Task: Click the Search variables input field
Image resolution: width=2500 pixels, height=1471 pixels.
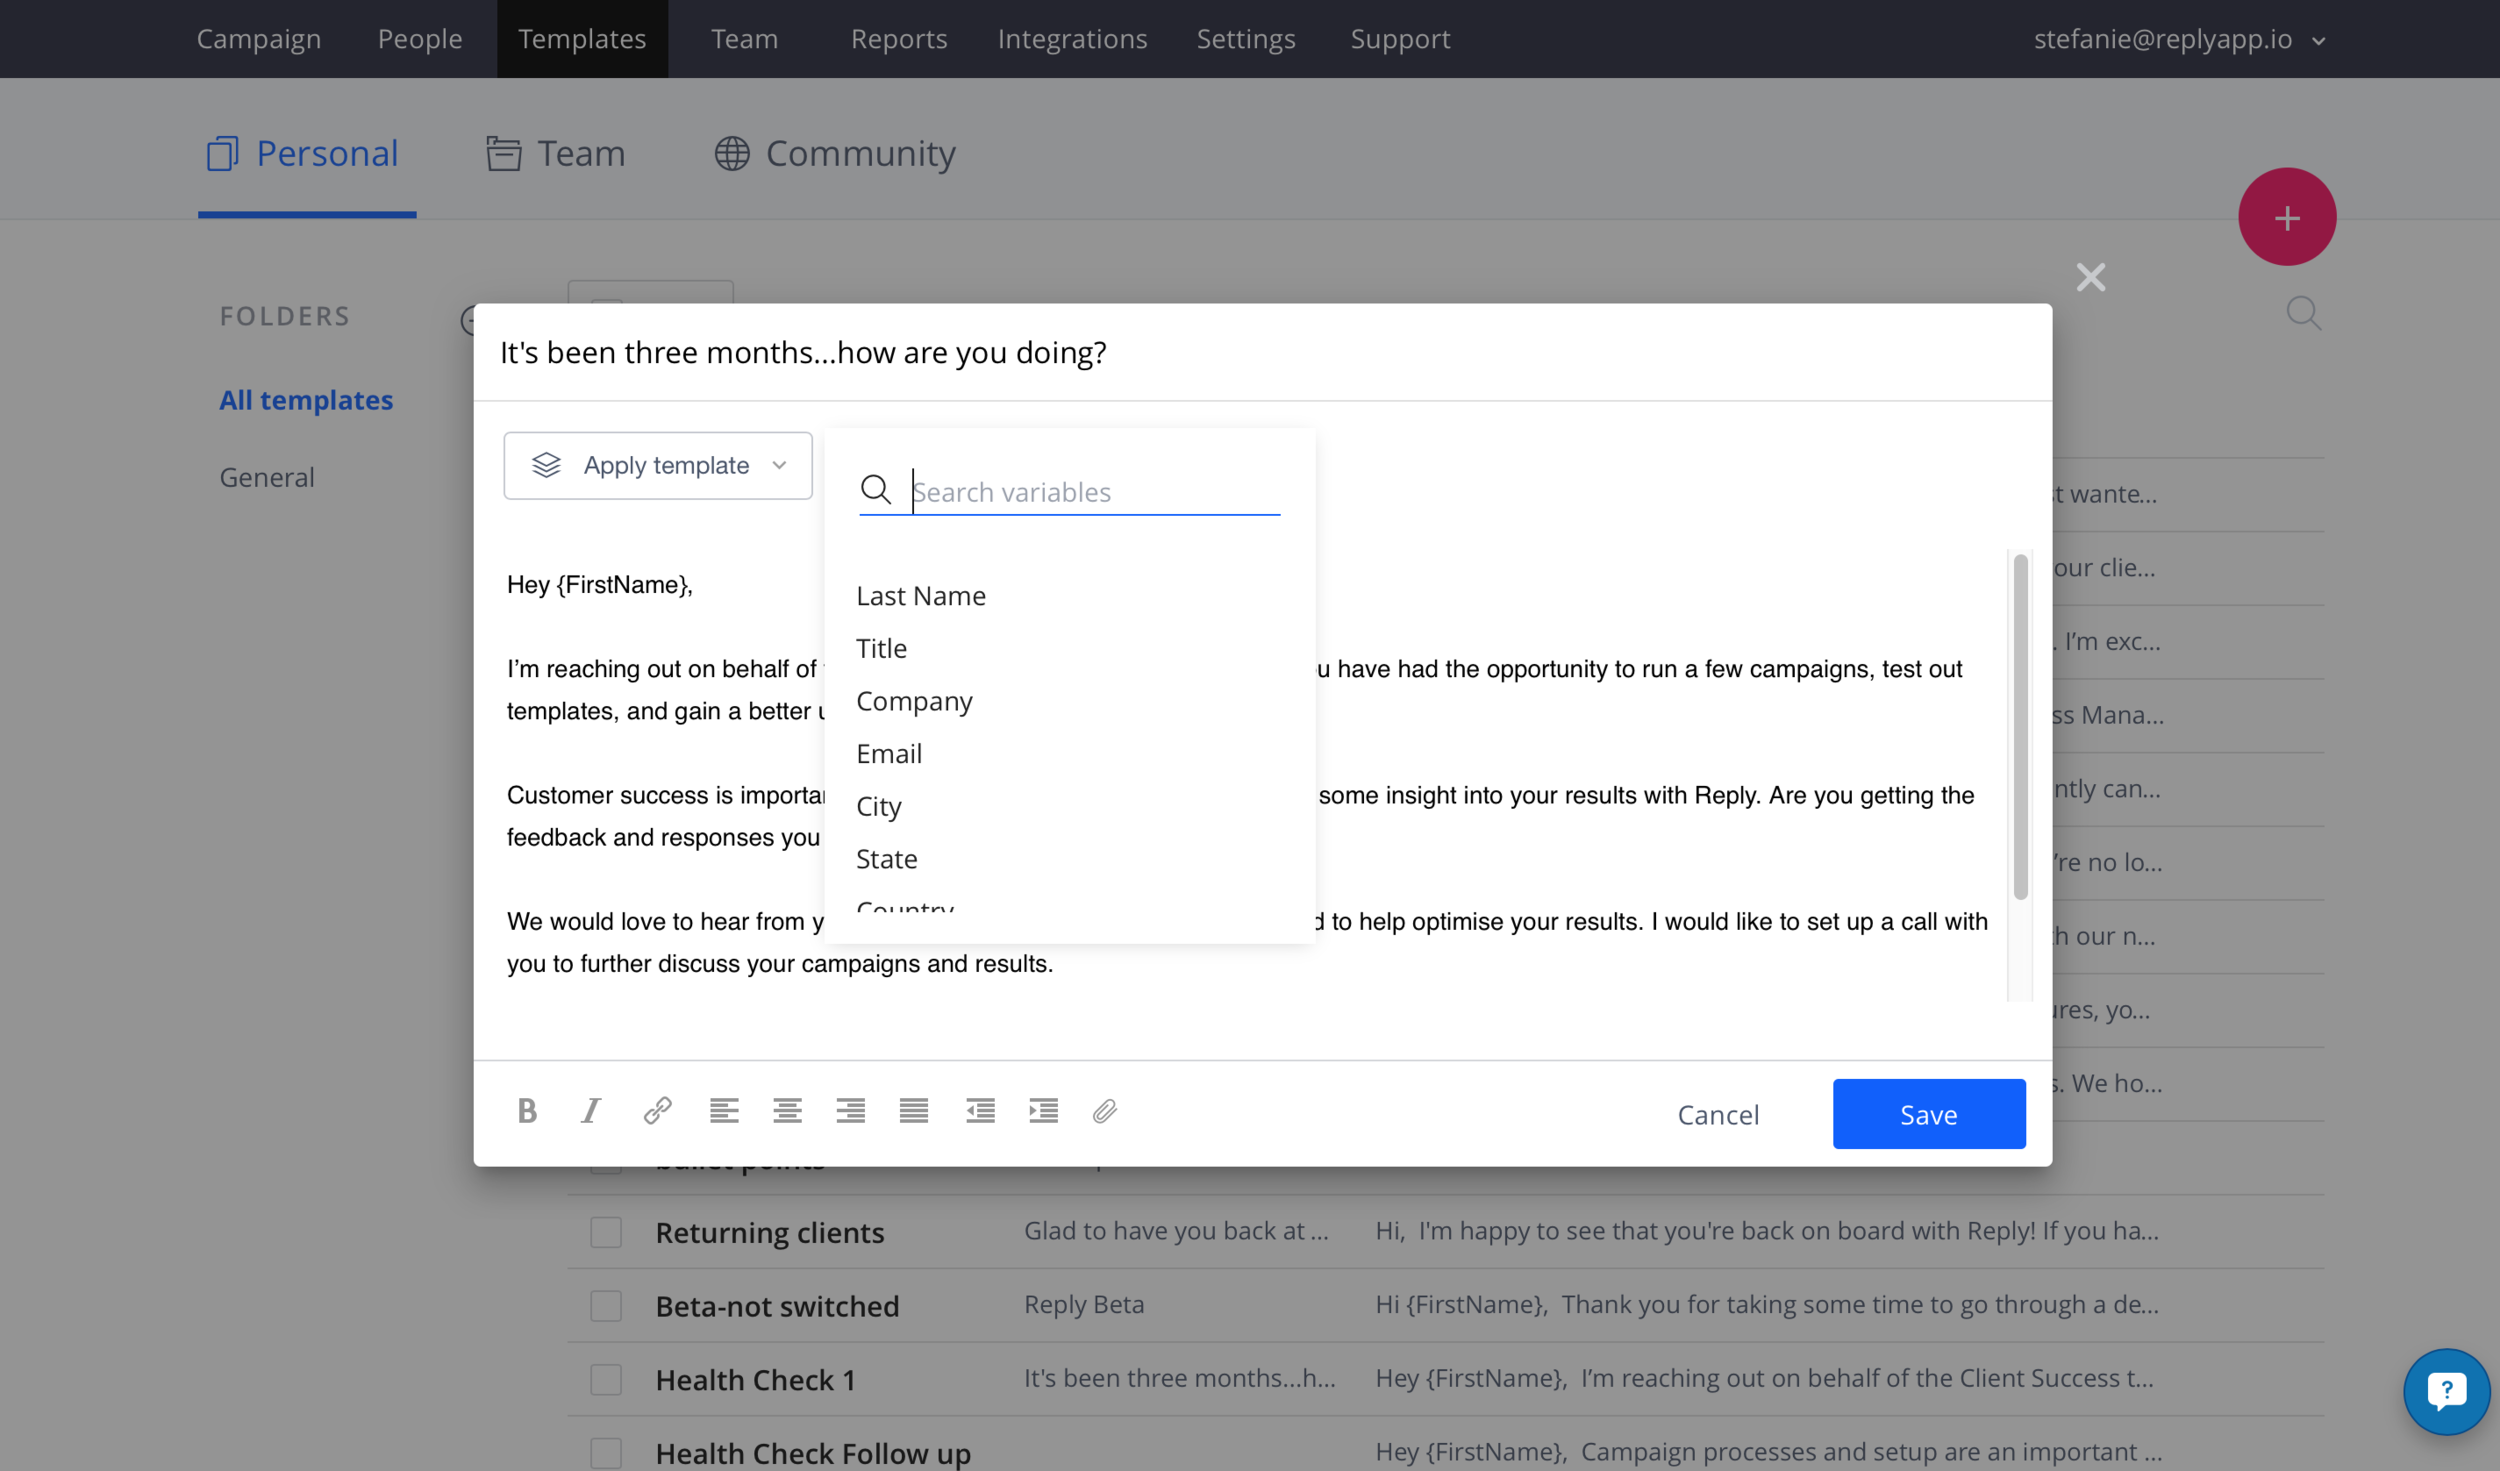Action: 1095,492
